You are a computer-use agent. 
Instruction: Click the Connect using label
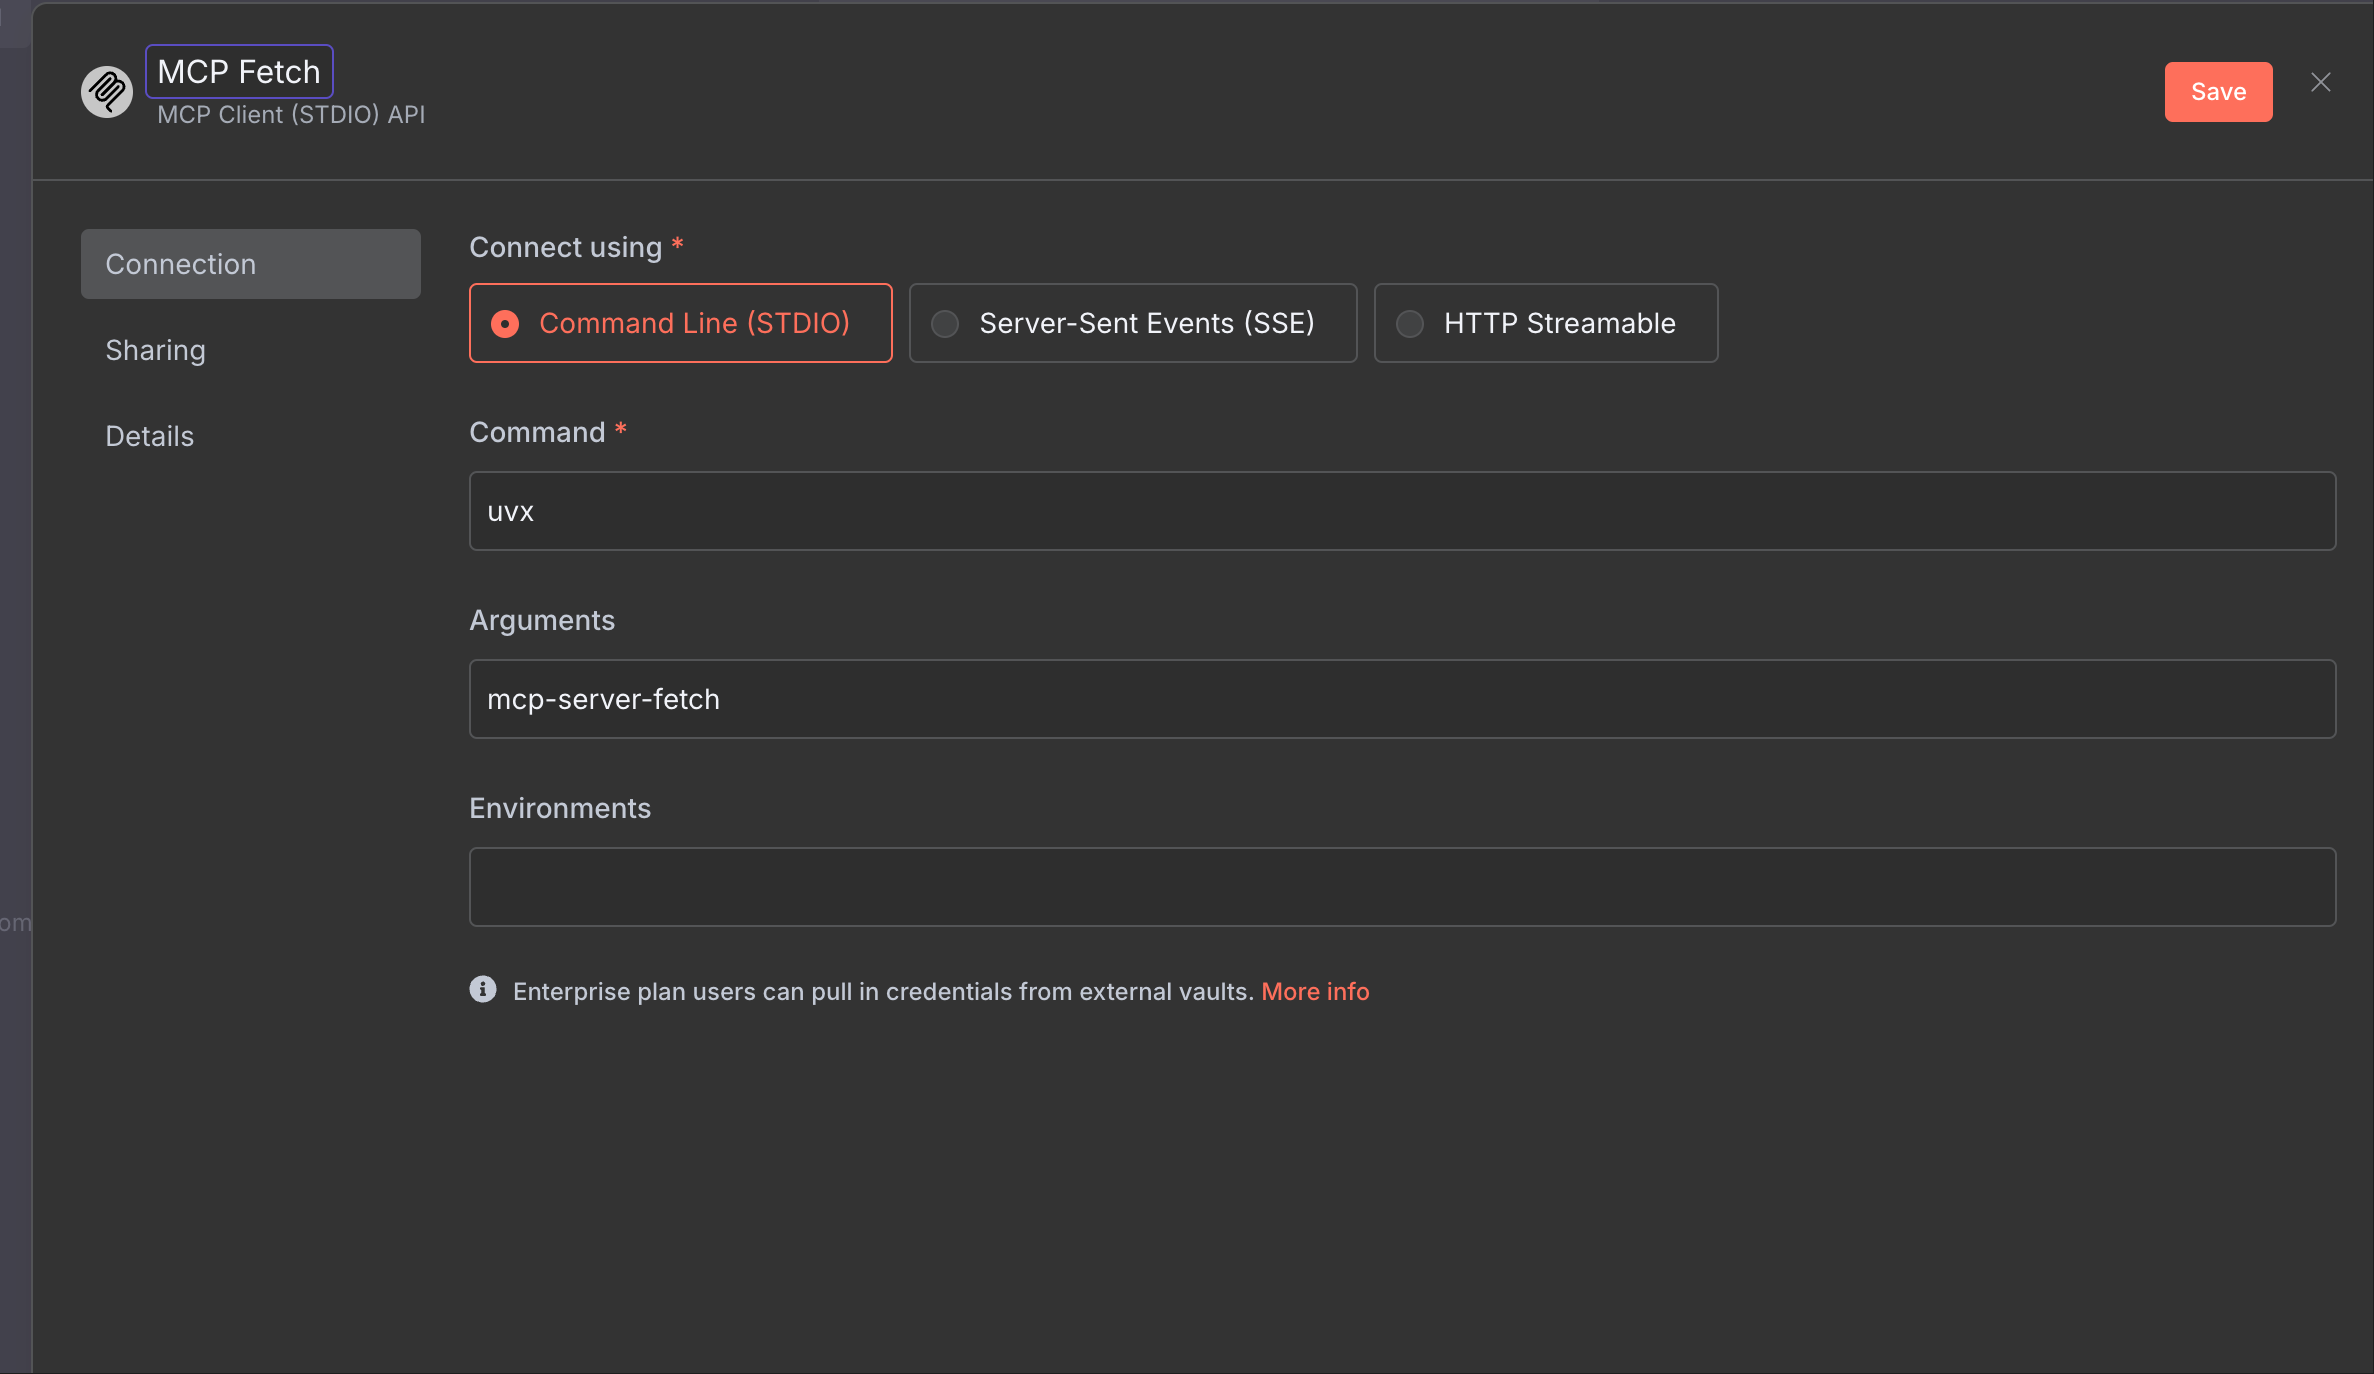click(x=565, y=247)
